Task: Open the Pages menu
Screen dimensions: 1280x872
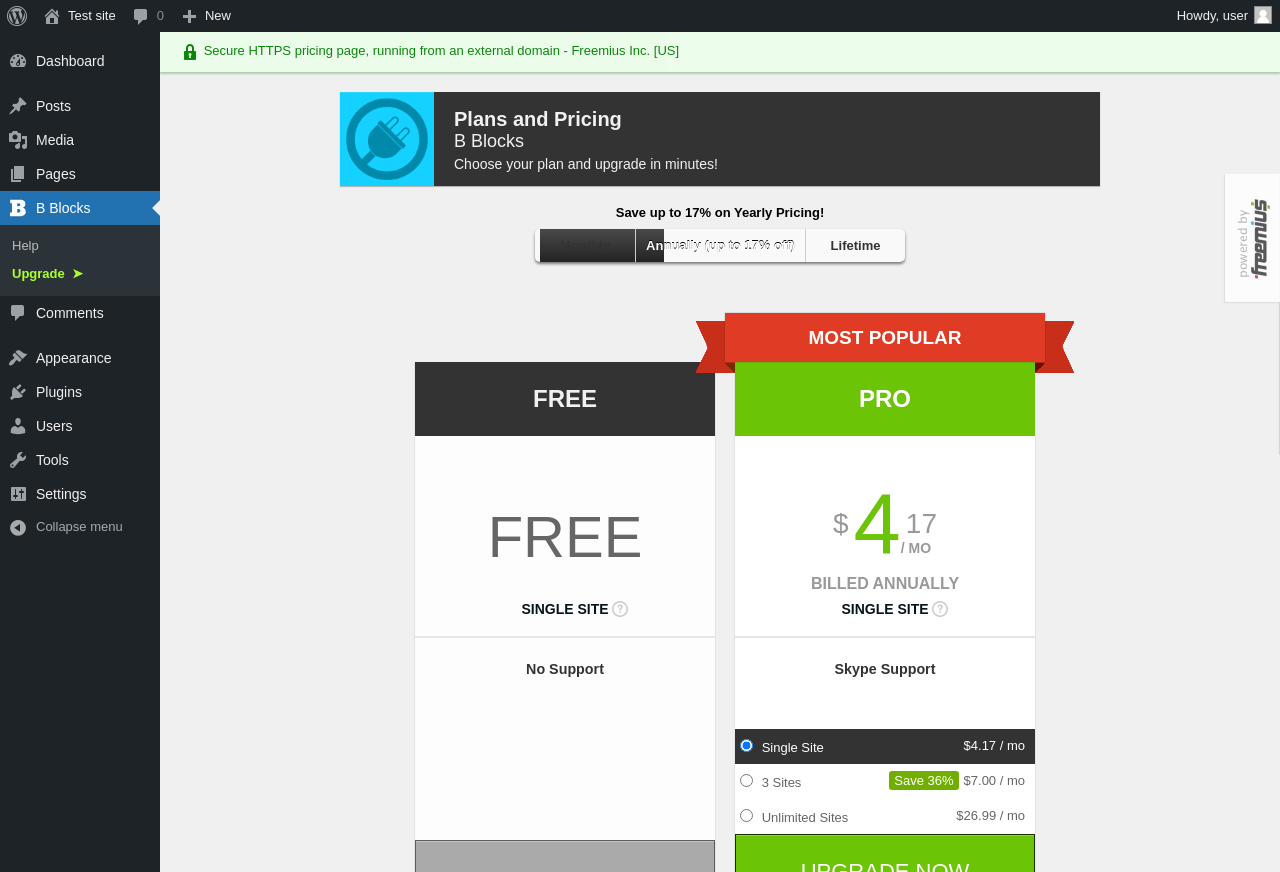Action: (x=80, y=174)
